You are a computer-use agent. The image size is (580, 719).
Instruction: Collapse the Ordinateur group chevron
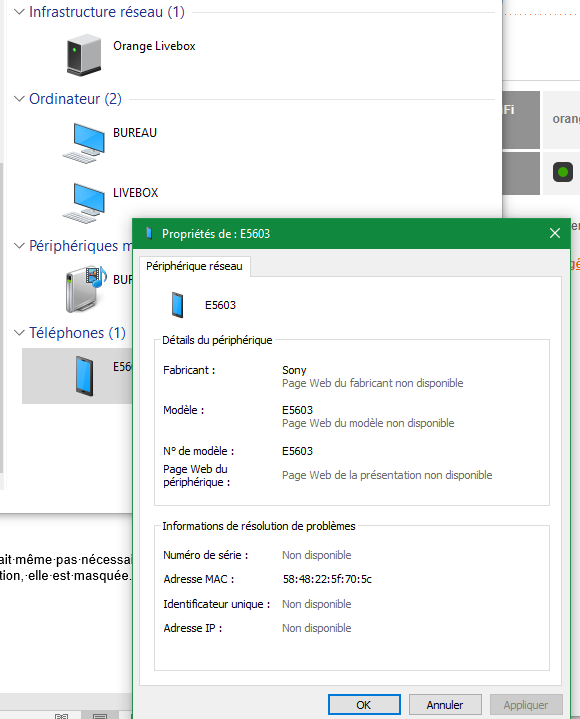pos(19,99)
